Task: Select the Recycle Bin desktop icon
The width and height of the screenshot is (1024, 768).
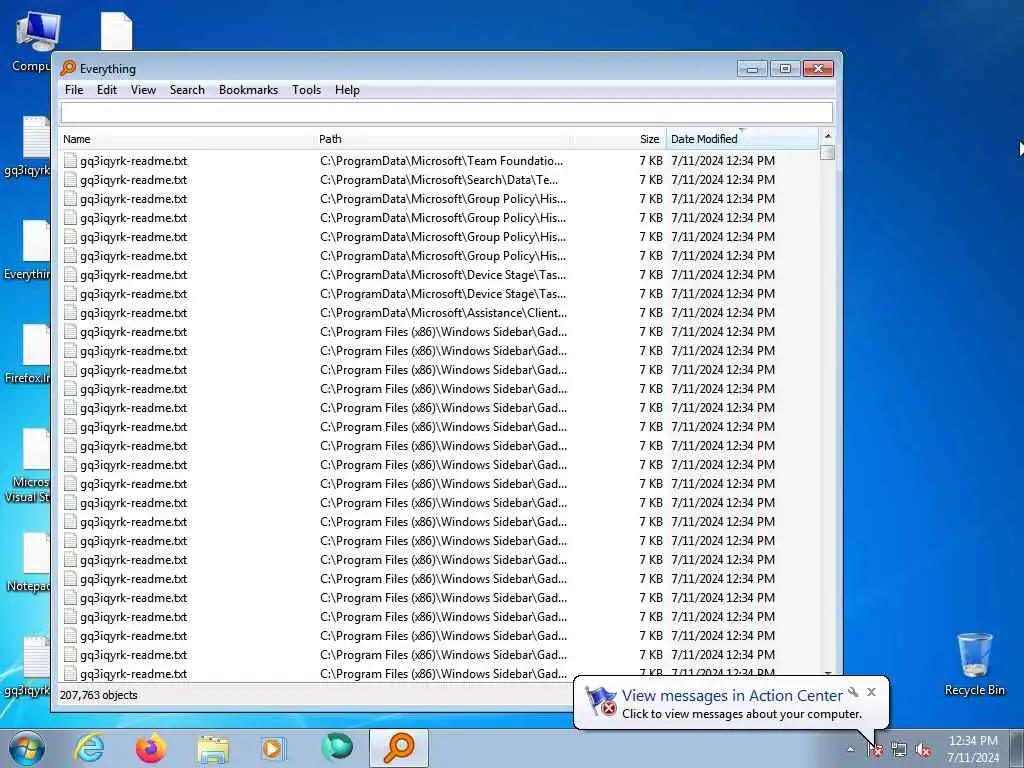Action: pyautogui.click(x=974, y=664)
